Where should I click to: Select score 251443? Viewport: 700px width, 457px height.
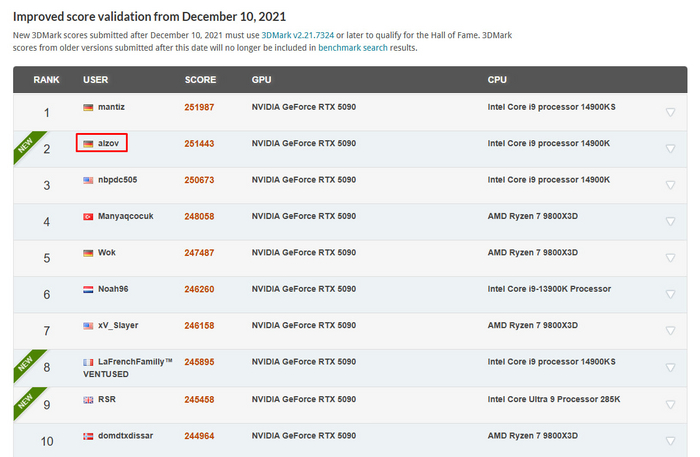point(199,144)
